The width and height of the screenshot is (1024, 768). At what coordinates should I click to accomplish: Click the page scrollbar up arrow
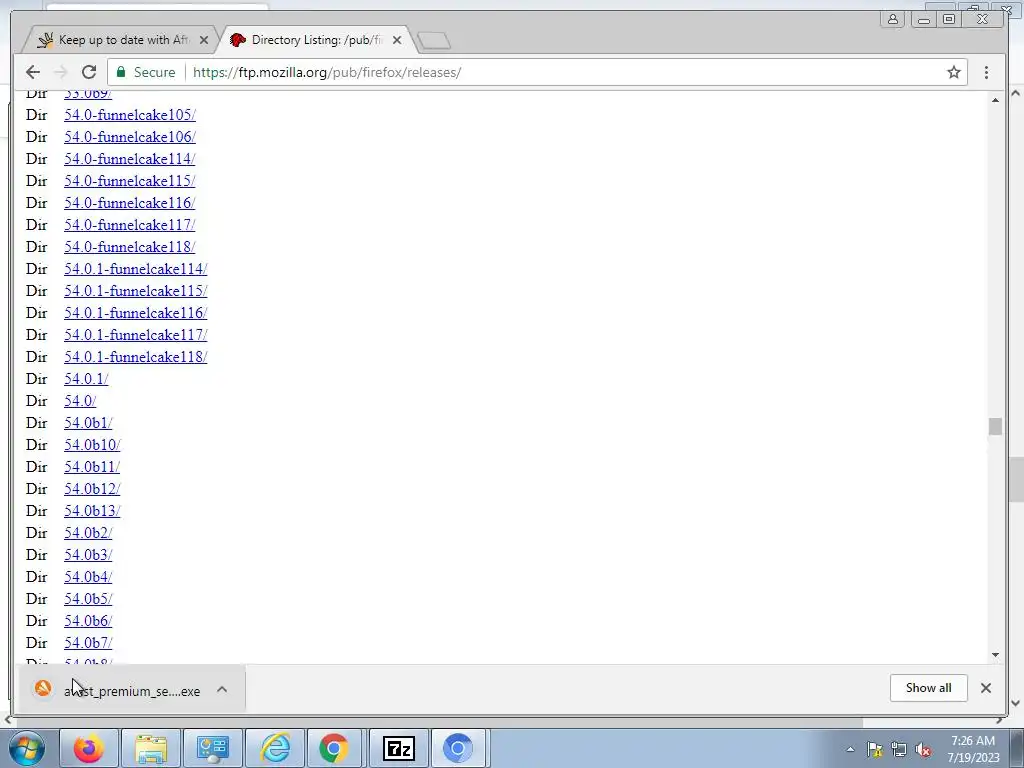pos(995,100)
